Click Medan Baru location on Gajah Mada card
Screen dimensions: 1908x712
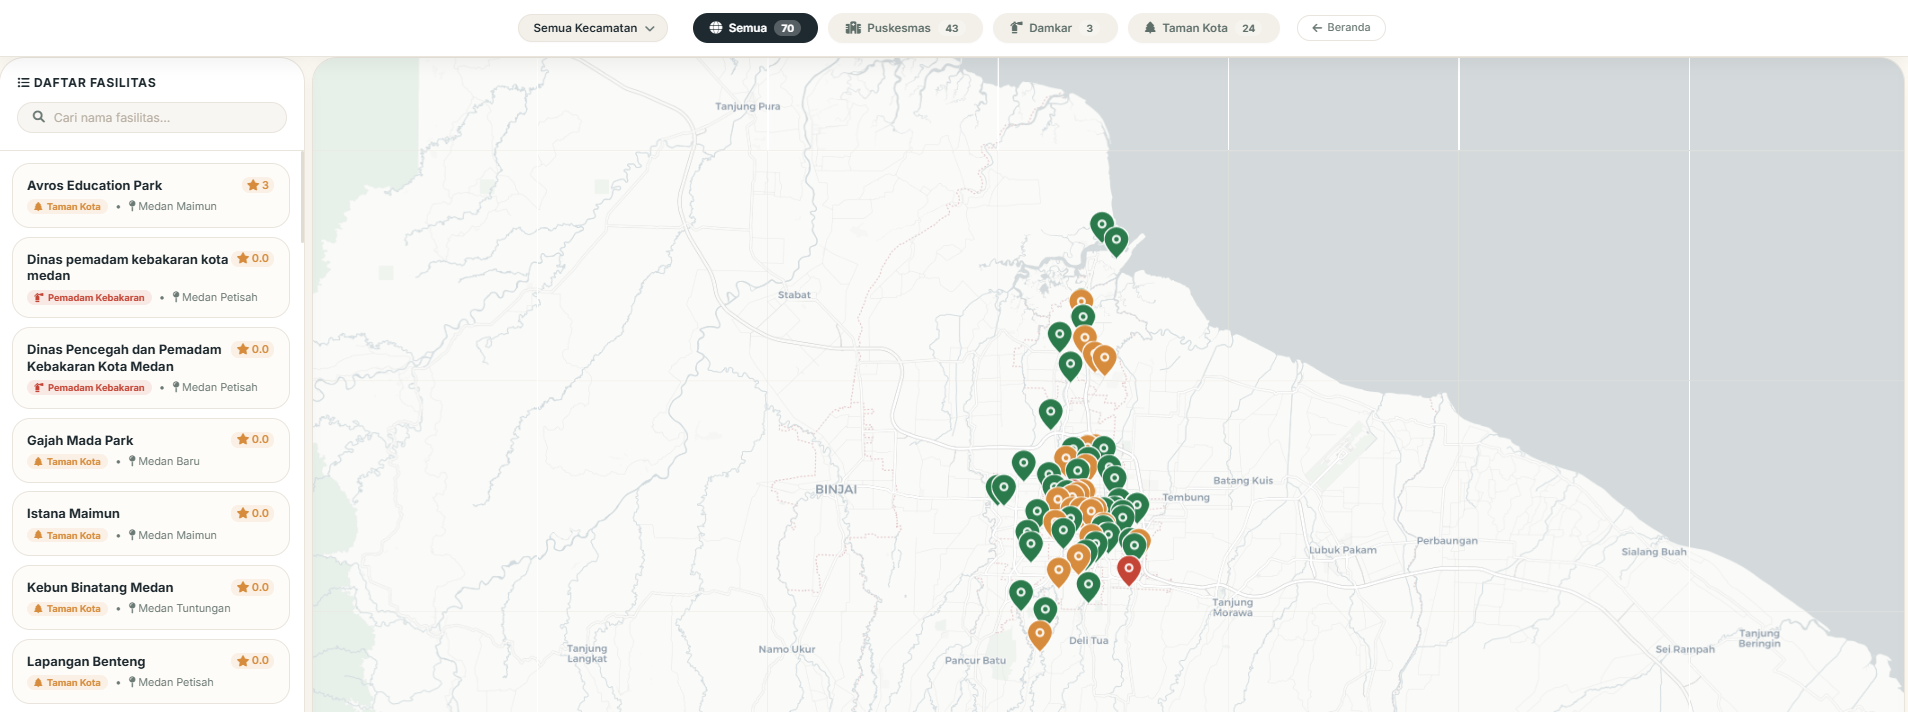(x=164, y=461)
